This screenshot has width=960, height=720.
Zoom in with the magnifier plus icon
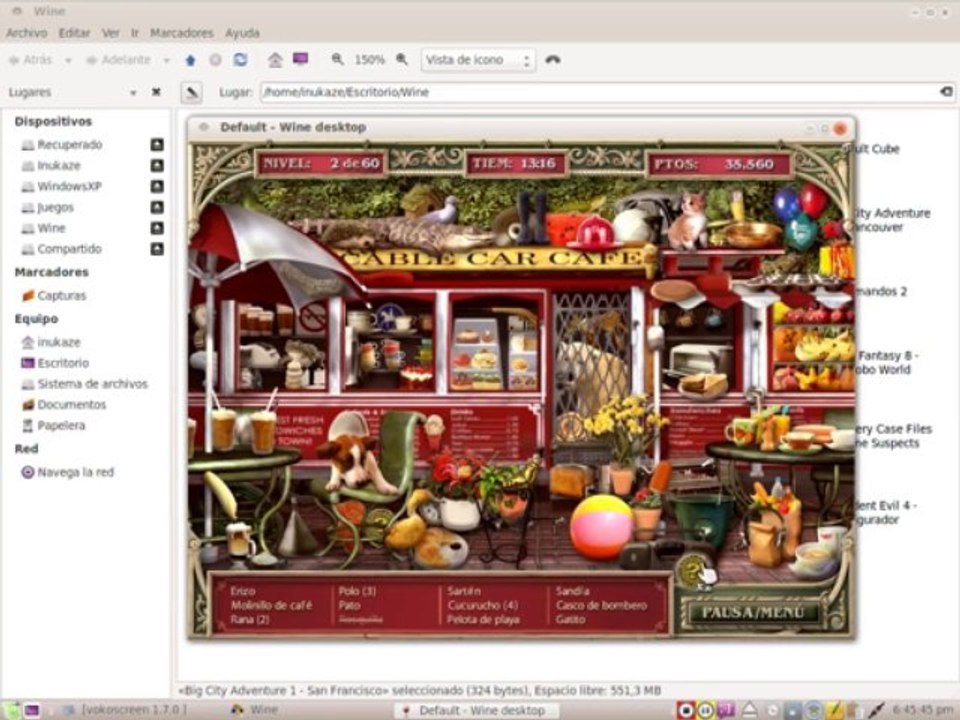(x=402, y=59)
